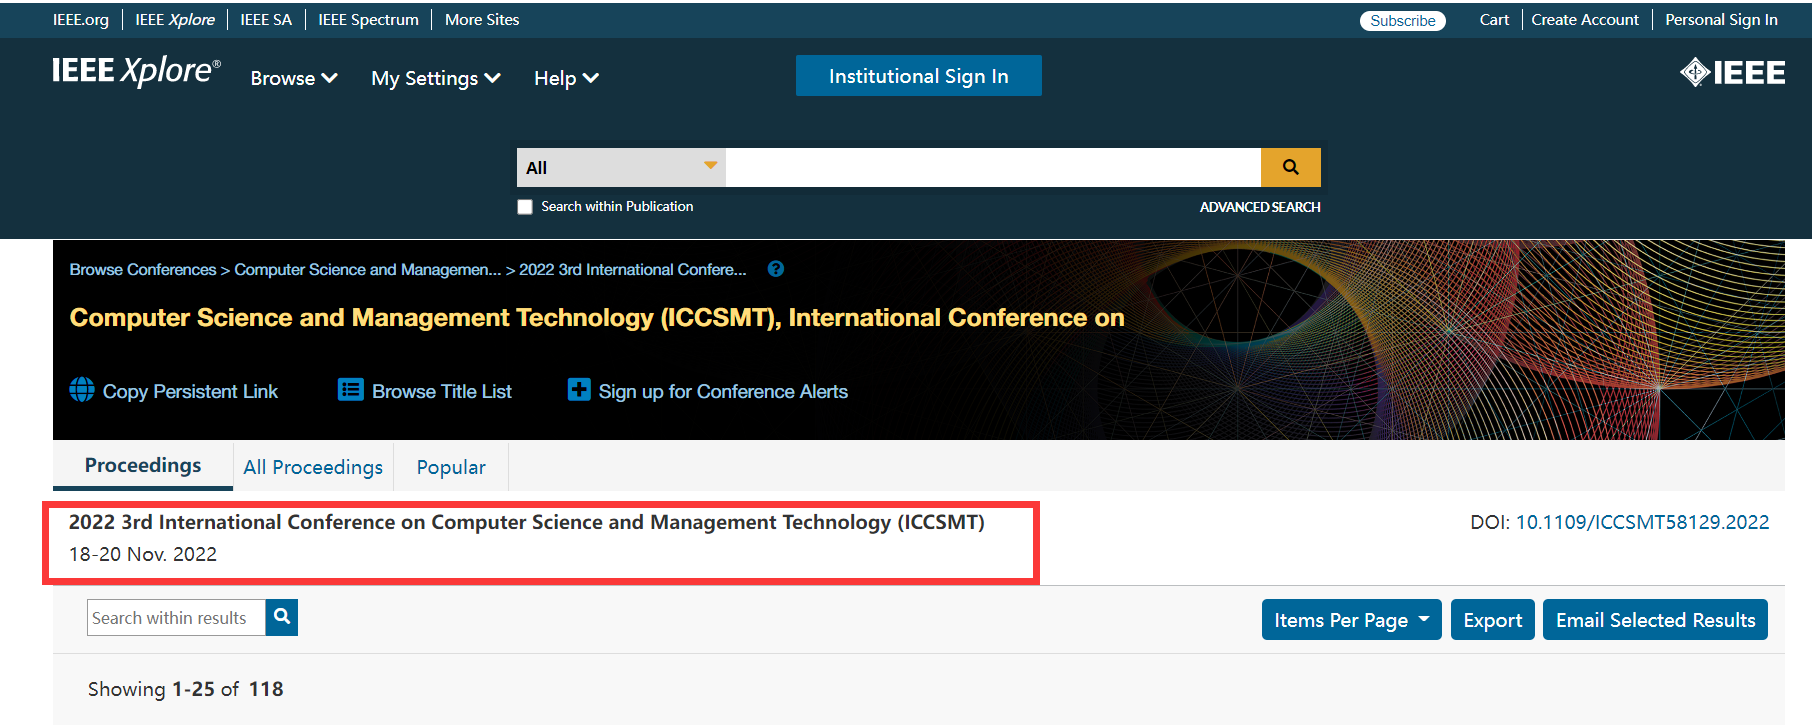Screen dimensions: 1812x725
Task: Click Browse Conferences breadcrumb
Action: (x=143, y=270)
